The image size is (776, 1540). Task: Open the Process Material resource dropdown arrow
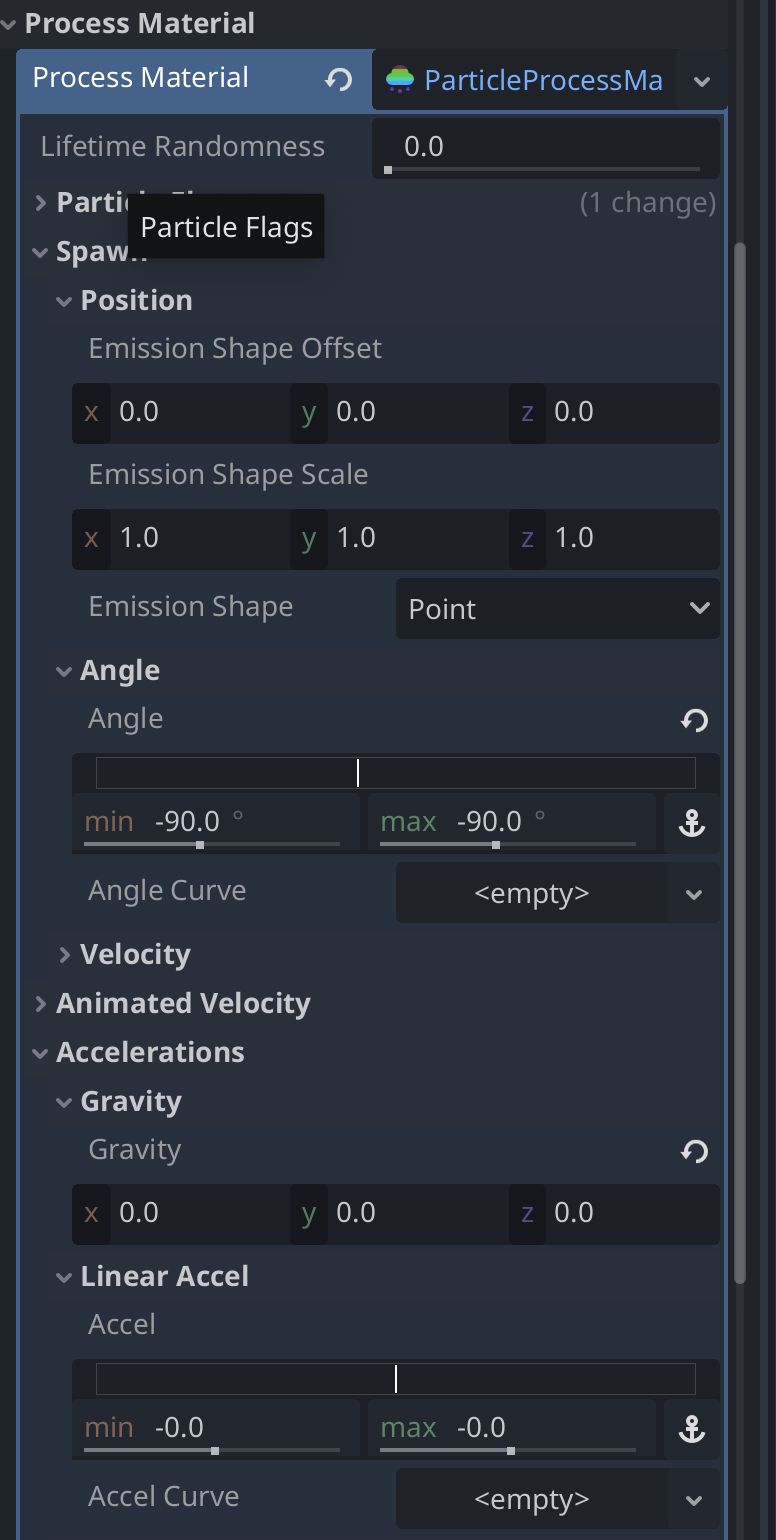pos(702,81)
